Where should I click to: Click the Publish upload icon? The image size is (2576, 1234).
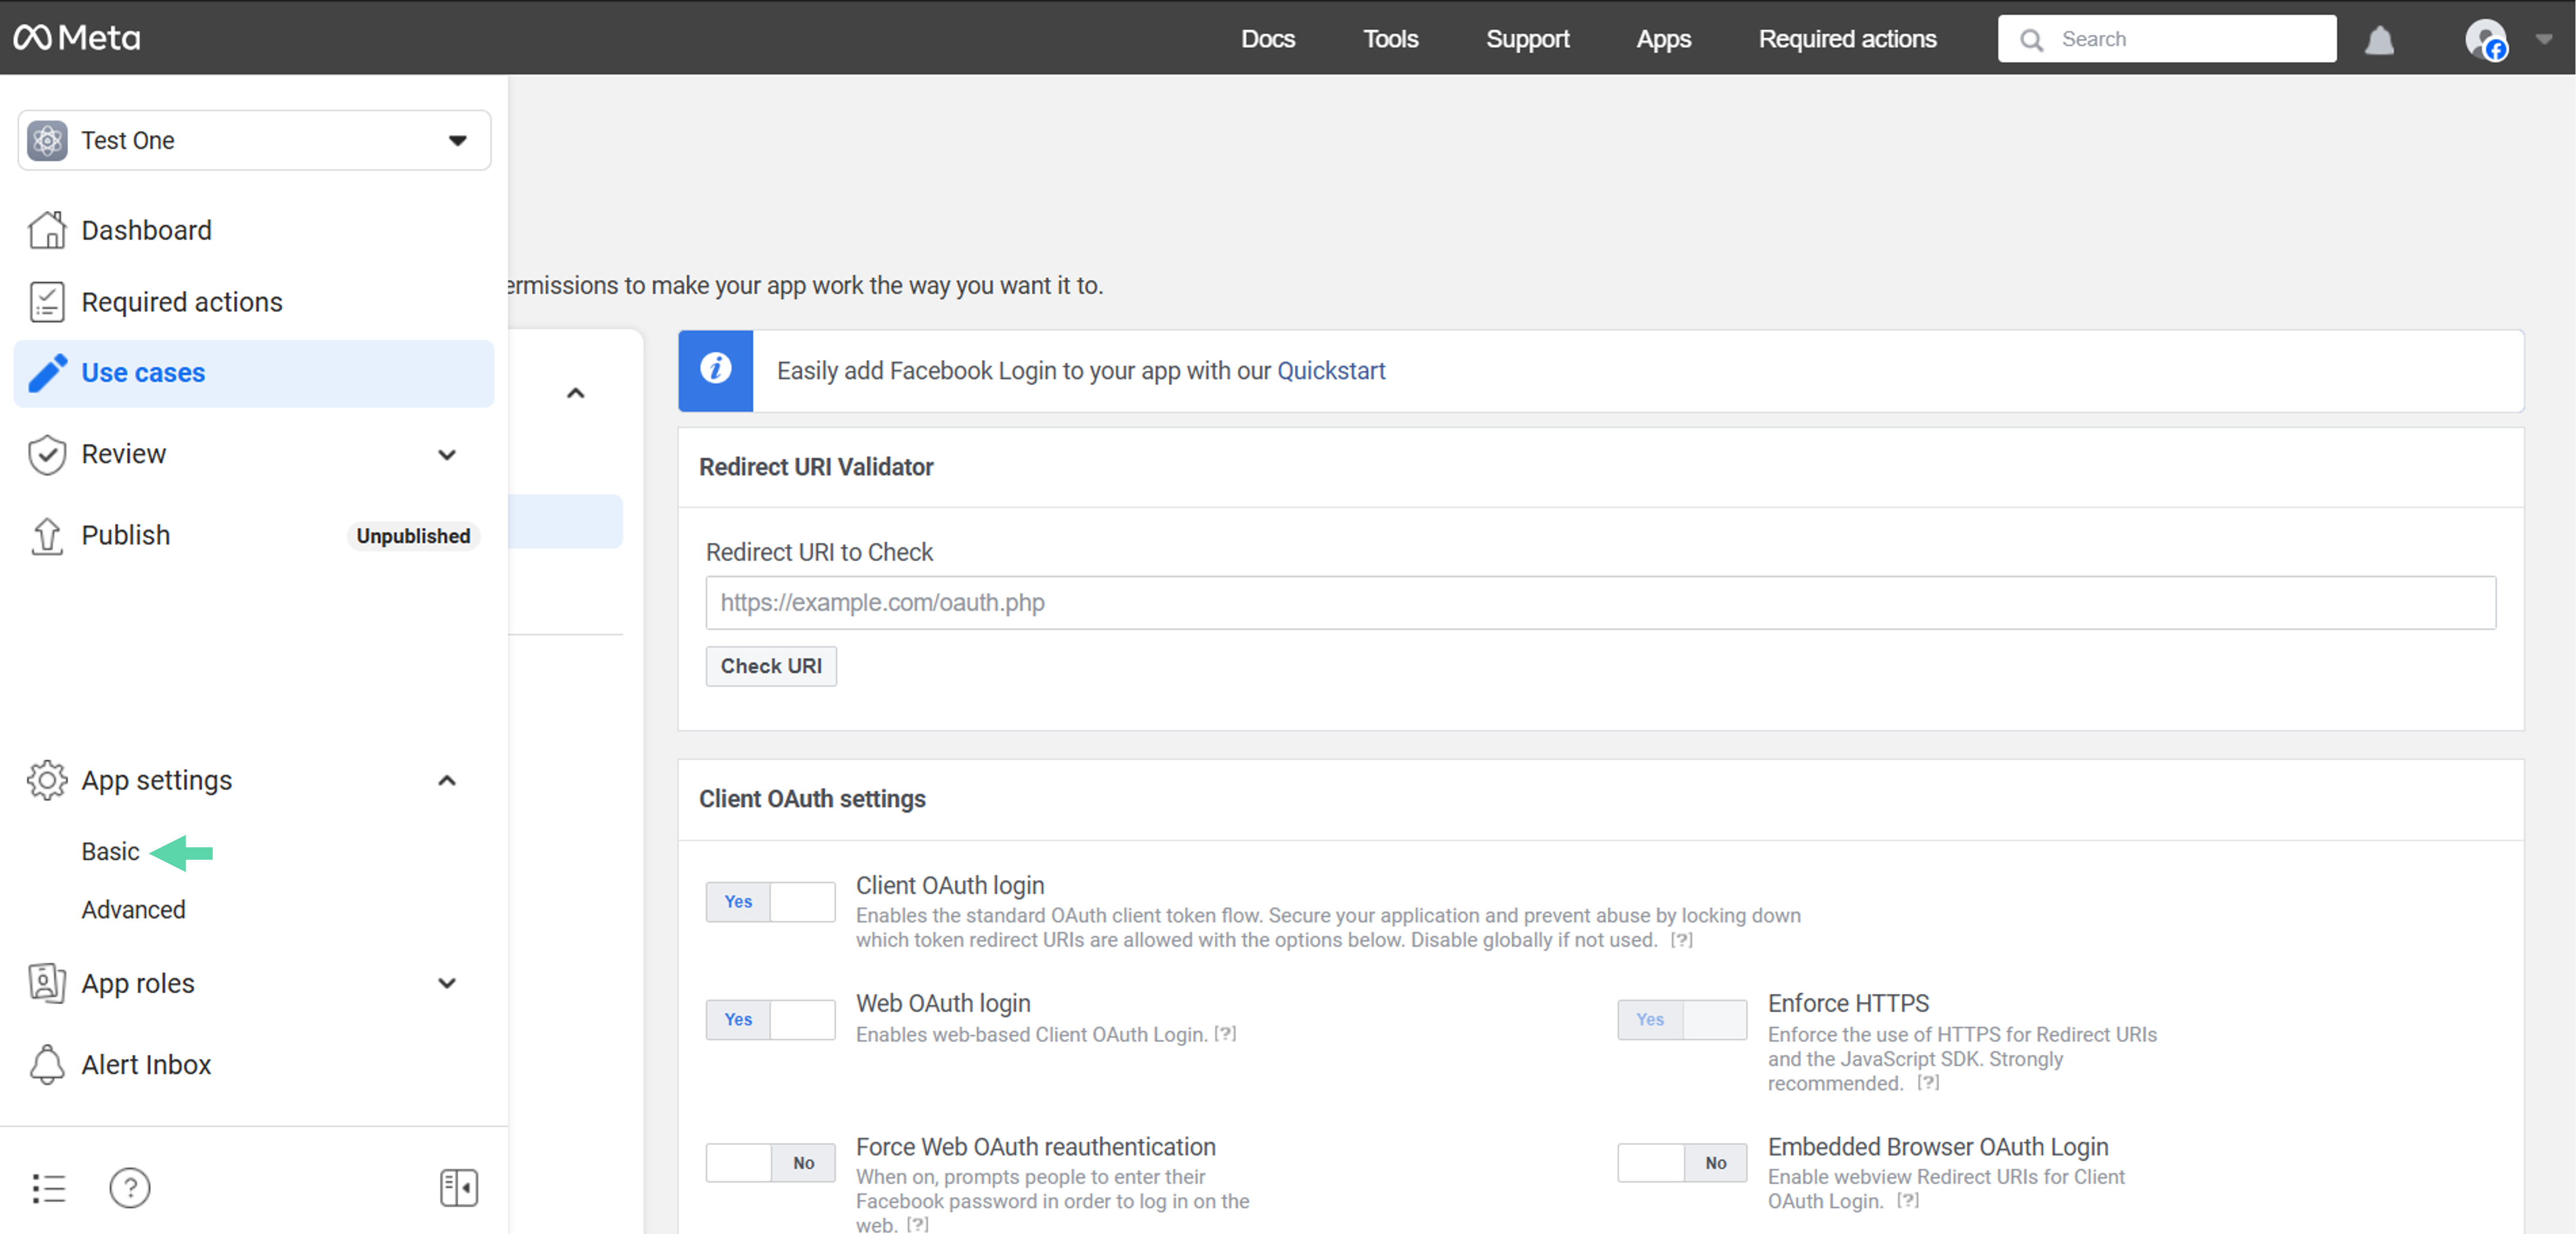(x=47, y=536)
